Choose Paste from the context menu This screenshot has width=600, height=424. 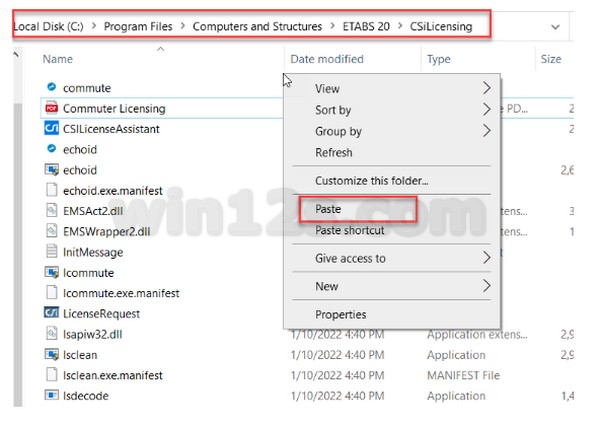point(391,209)
